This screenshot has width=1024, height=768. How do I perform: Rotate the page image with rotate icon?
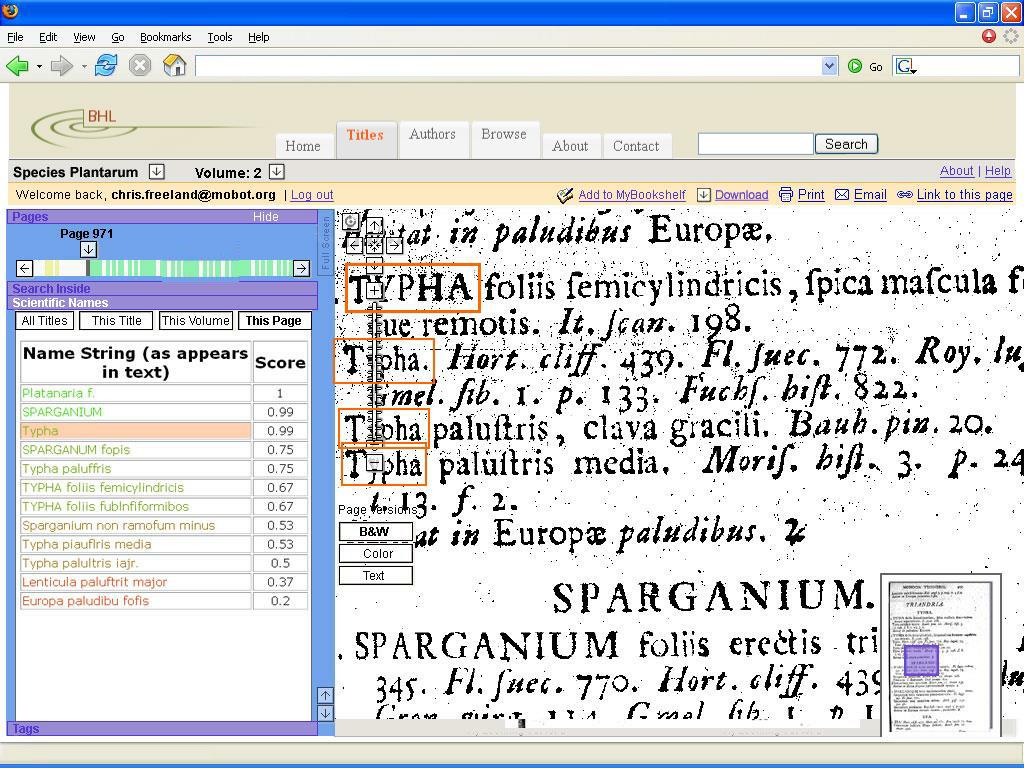pos(351,221)
